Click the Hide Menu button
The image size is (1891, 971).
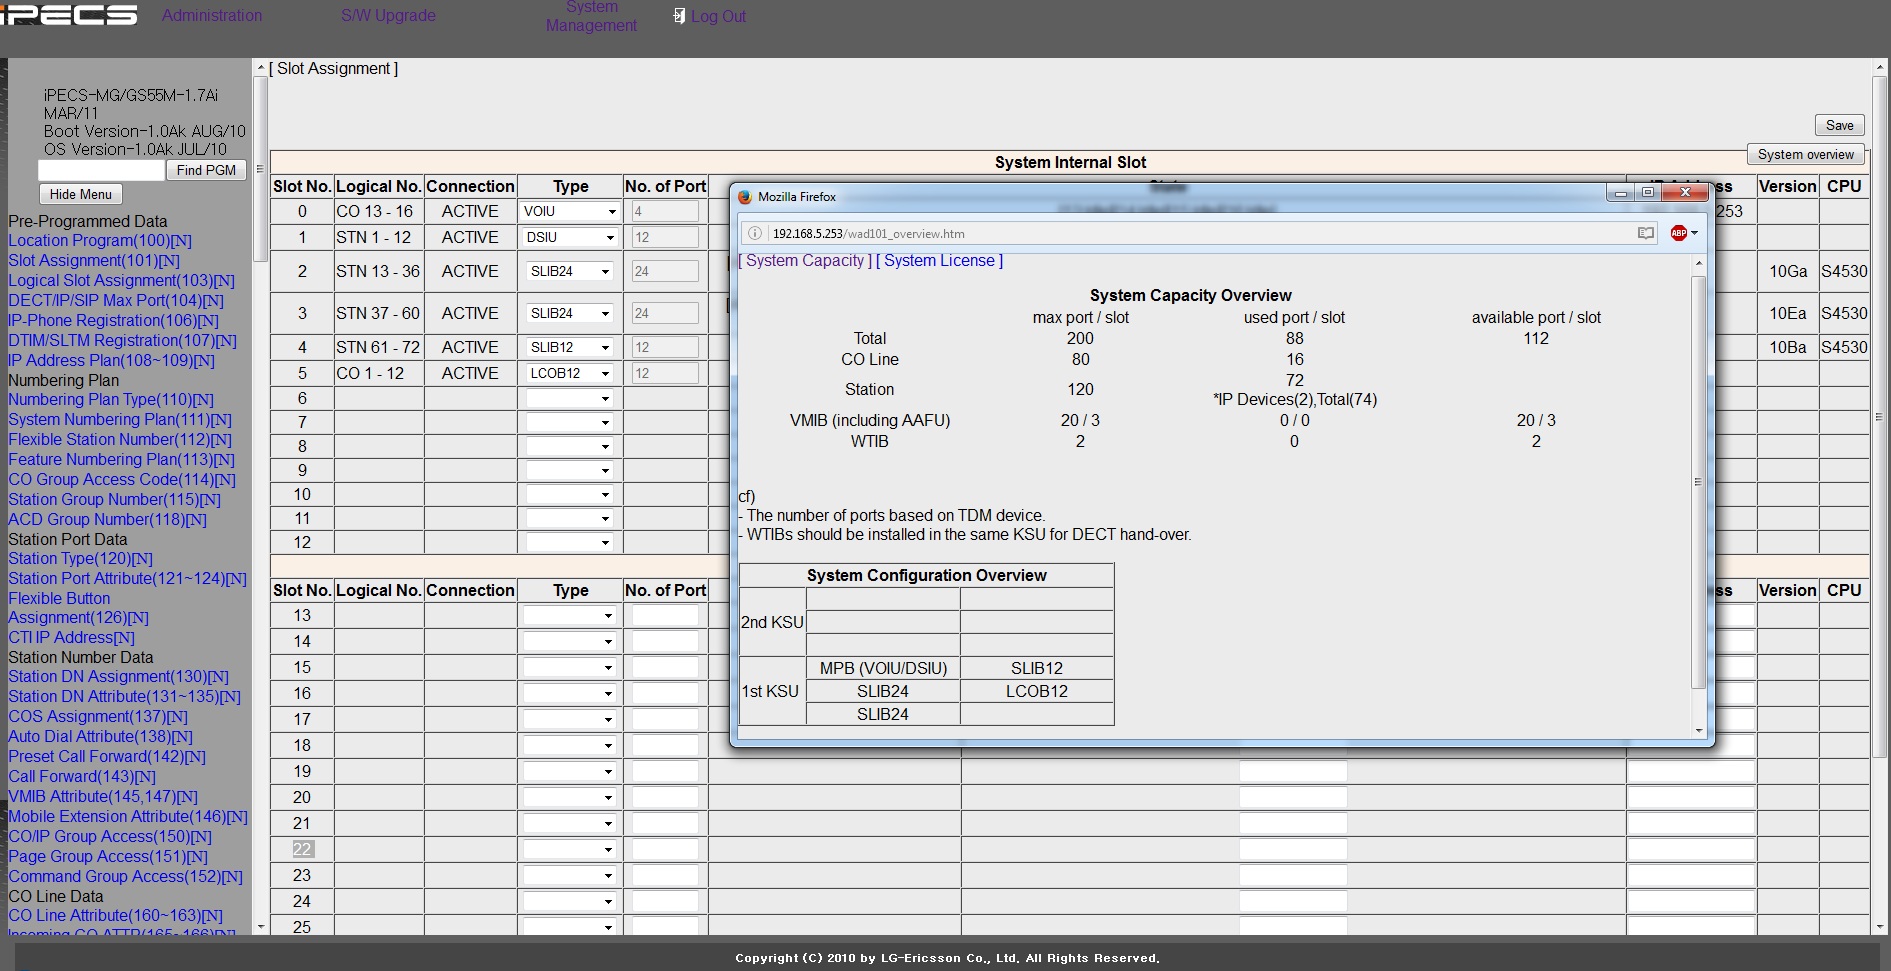pos(81,194)
